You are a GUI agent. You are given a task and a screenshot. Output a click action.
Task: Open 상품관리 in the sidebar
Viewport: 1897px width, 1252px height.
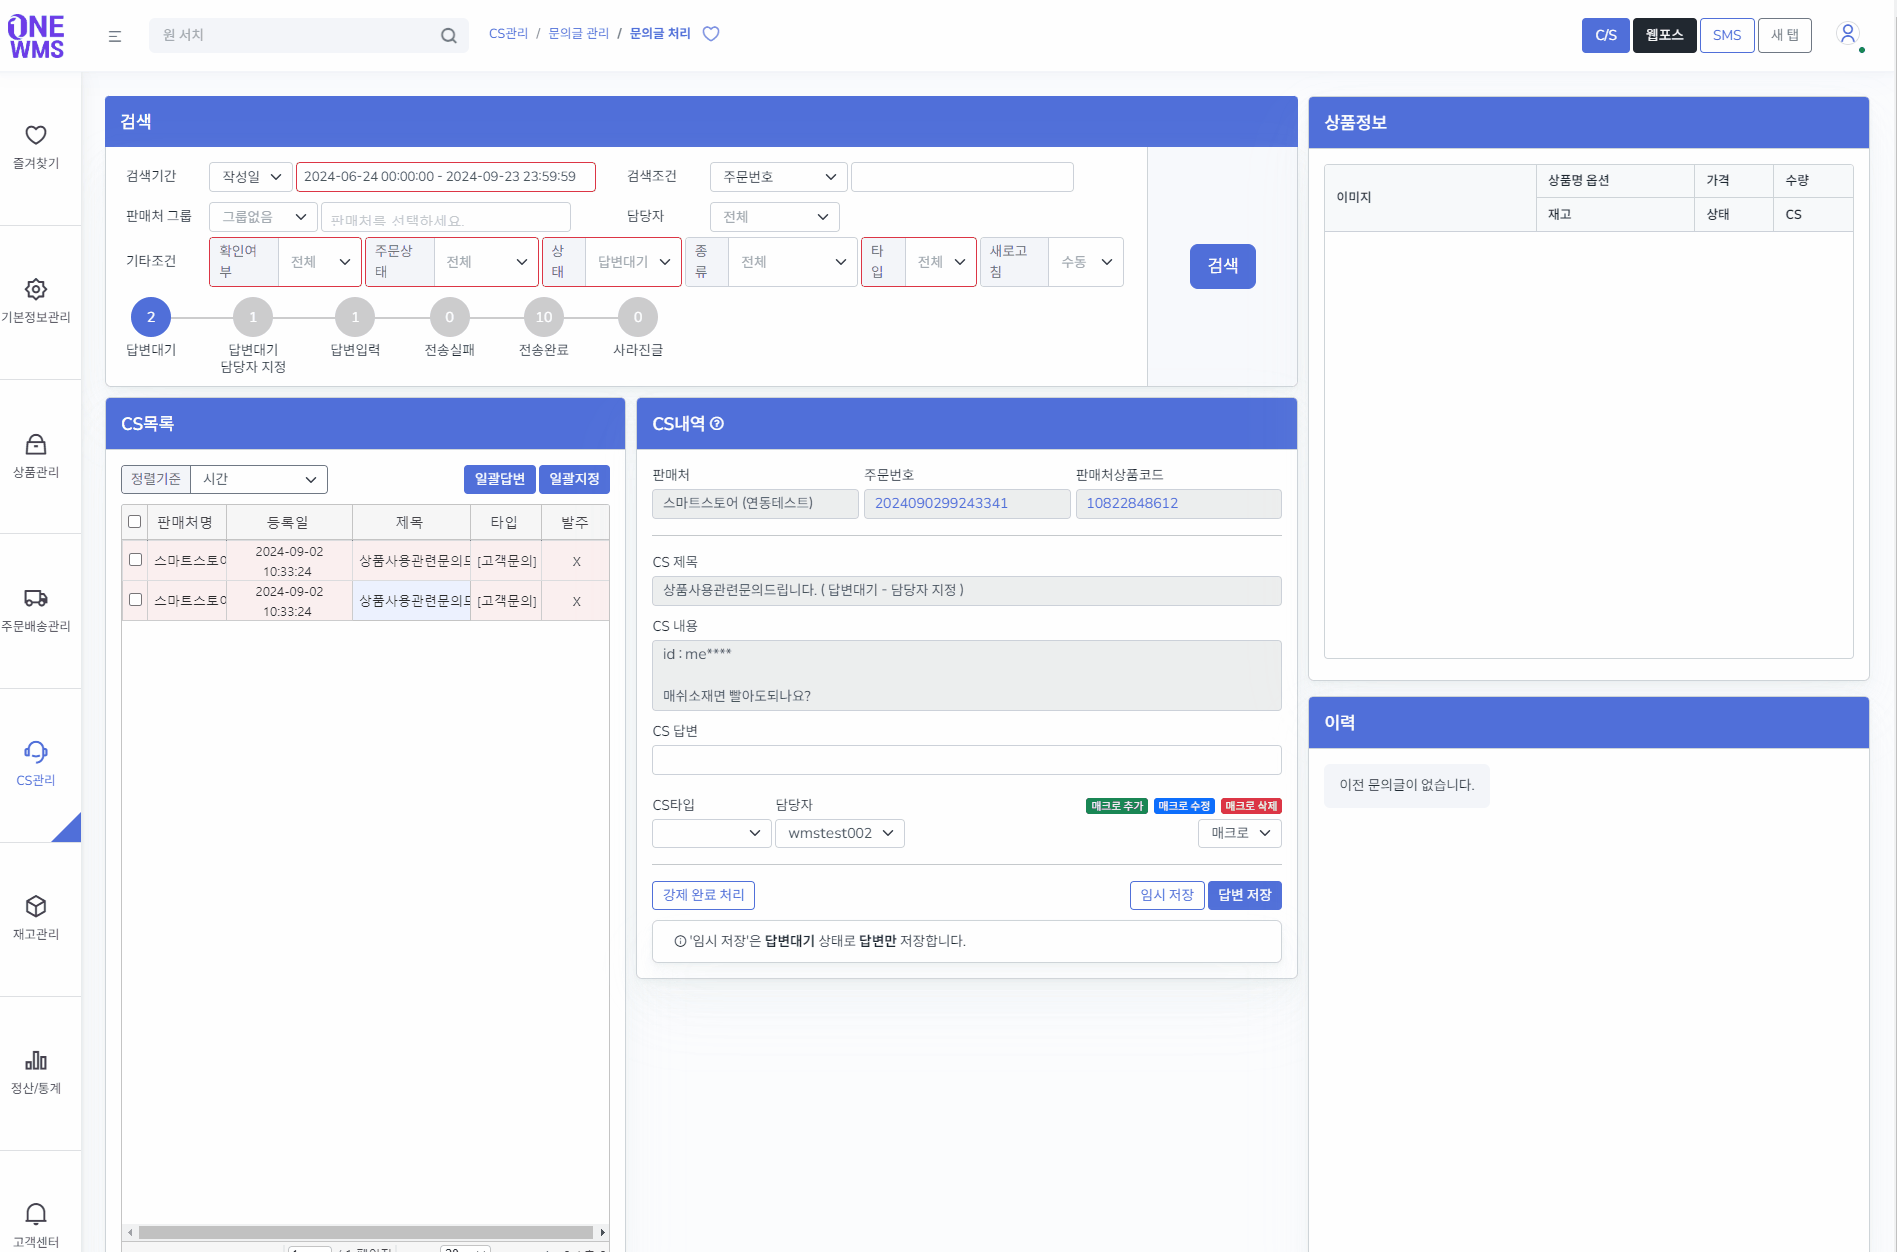click(36, 456)
